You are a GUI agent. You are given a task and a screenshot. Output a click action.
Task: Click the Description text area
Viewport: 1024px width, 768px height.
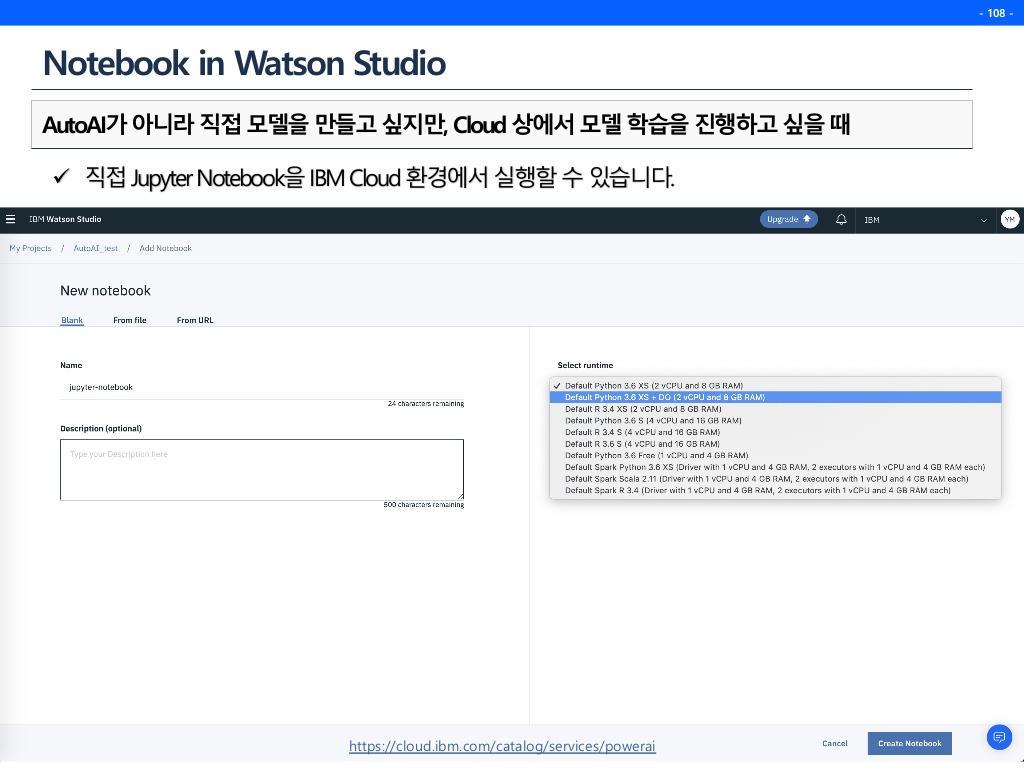pyautogui.click(x=261, y=469)
